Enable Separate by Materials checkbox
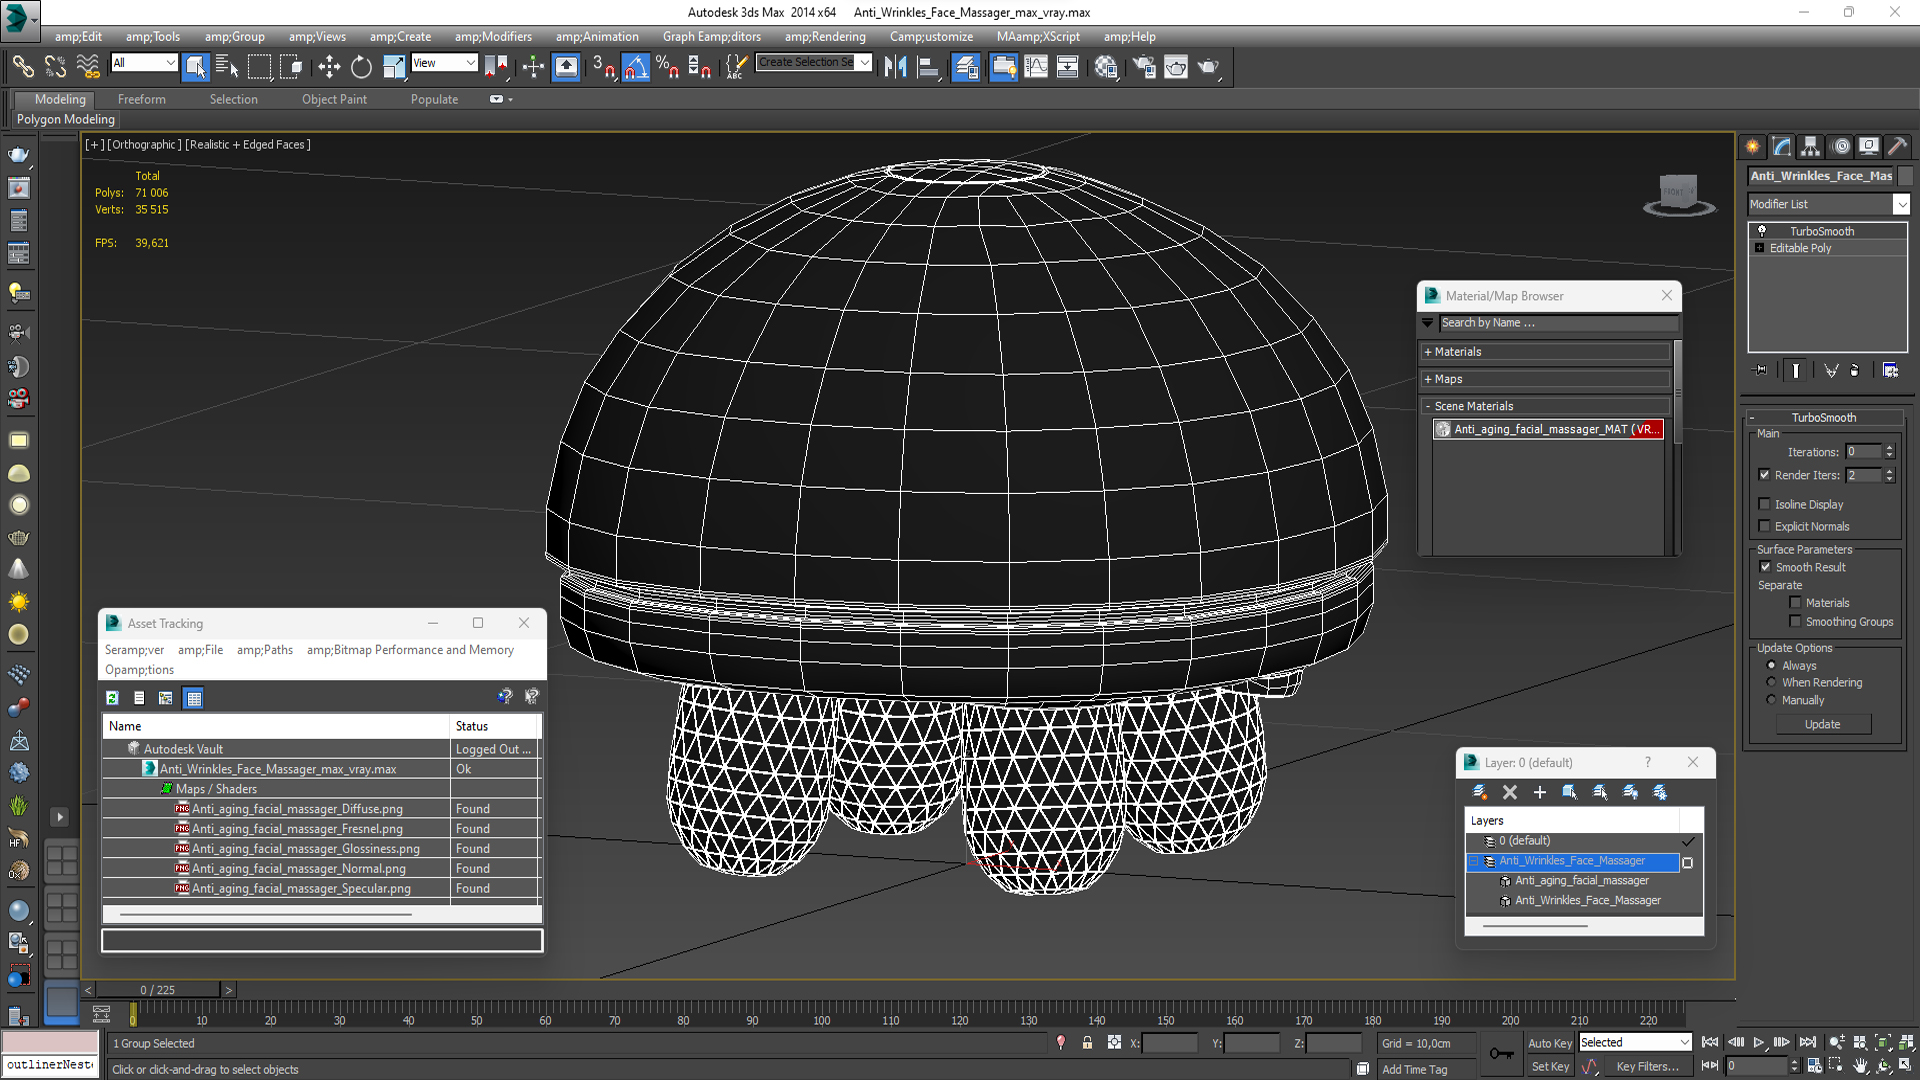The height and width of the screenshot is (1080, 1920). coord(1795,603)
